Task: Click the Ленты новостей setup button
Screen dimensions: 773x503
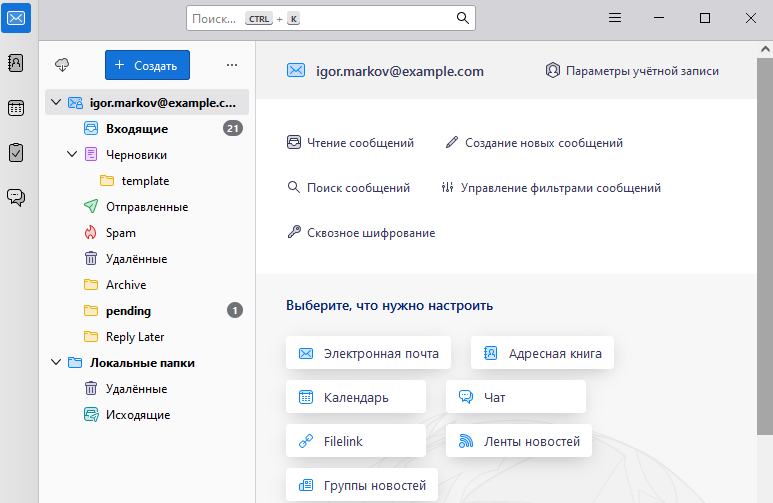Action: pos(519,440)
